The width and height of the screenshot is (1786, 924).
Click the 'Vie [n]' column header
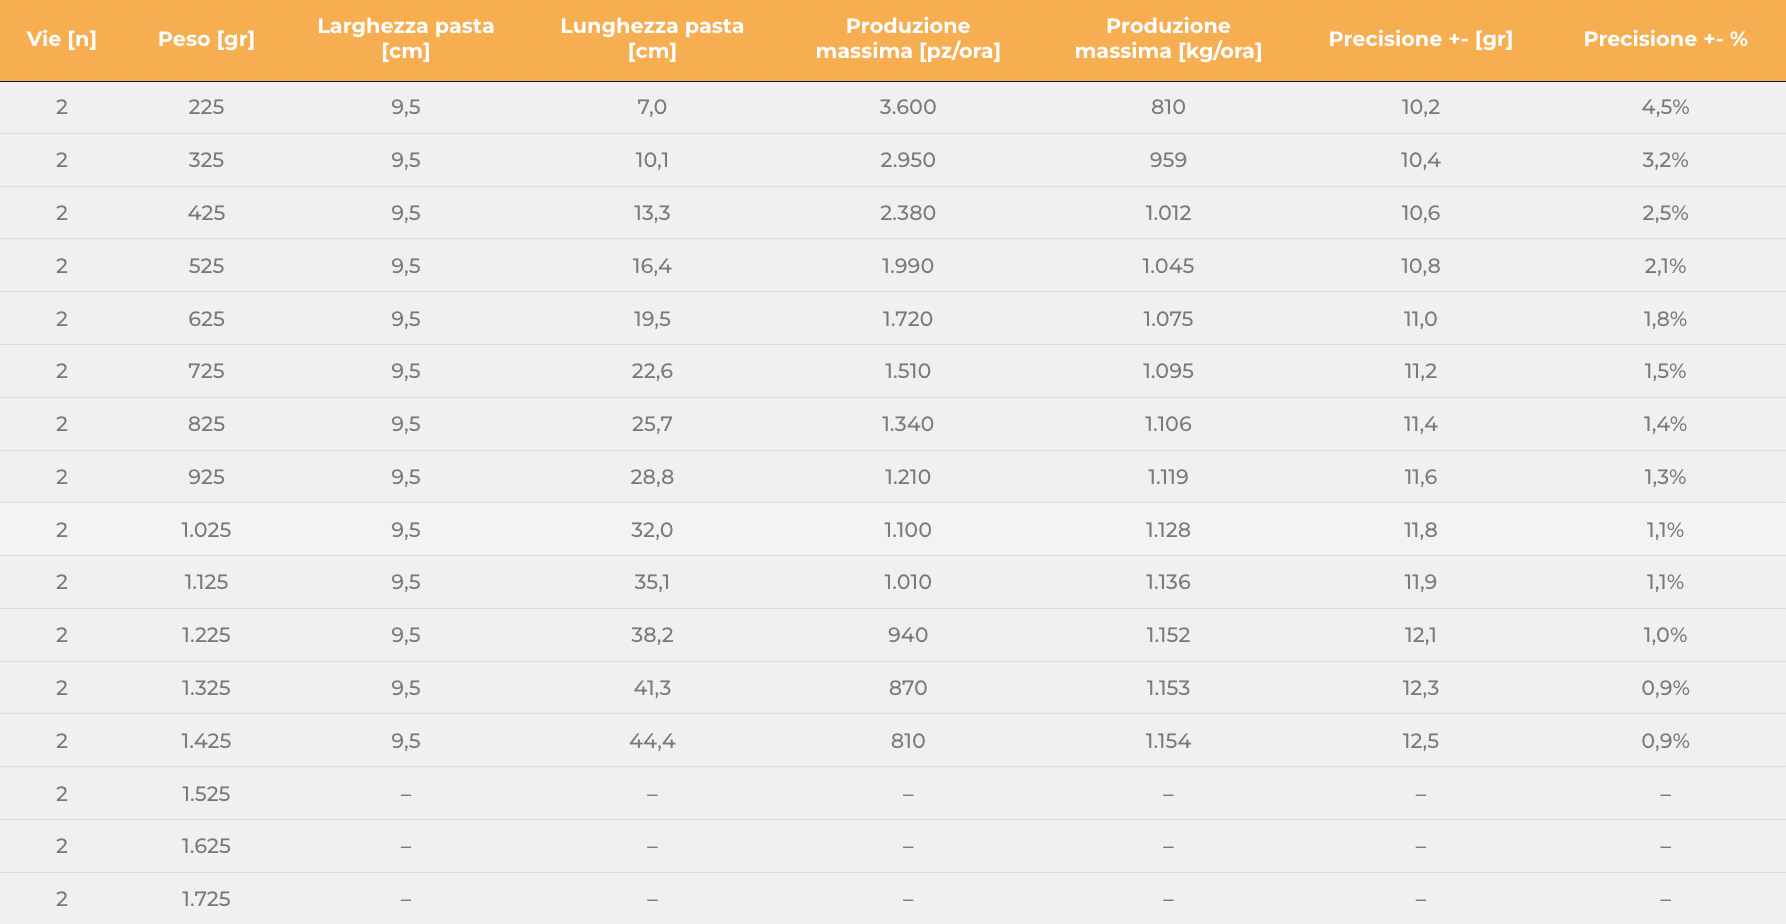(62, 40)
